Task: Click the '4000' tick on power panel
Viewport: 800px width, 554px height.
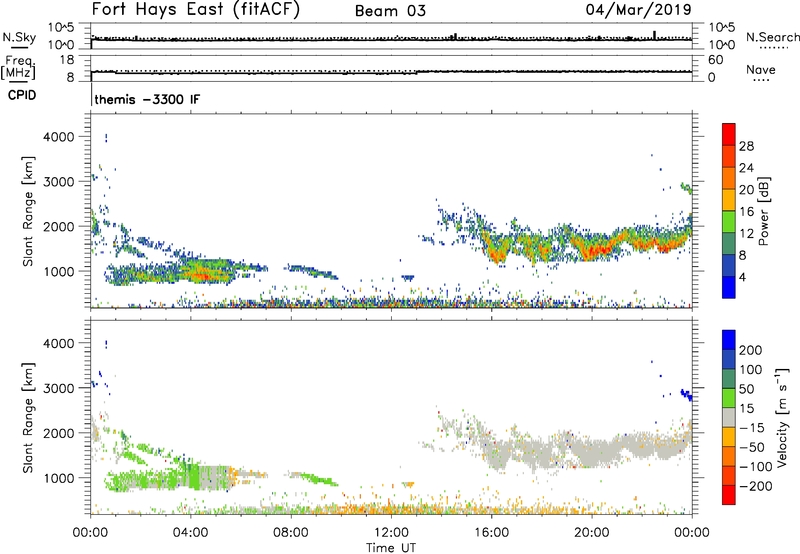Action: 58,137
